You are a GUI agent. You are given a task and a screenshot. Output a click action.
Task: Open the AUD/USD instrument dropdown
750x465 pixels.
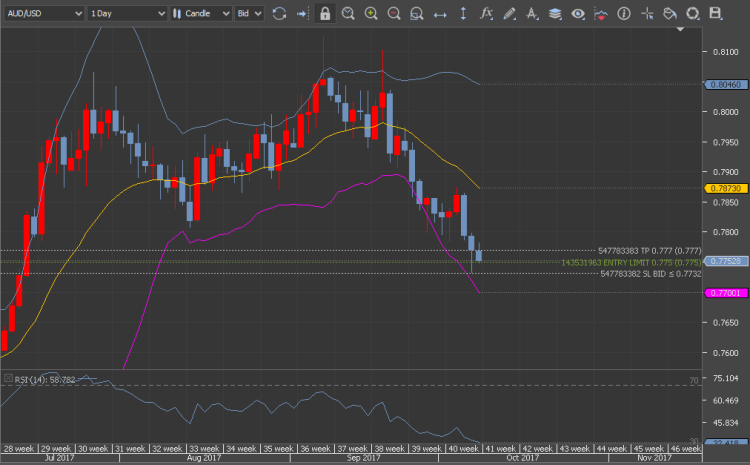[42, 14]
